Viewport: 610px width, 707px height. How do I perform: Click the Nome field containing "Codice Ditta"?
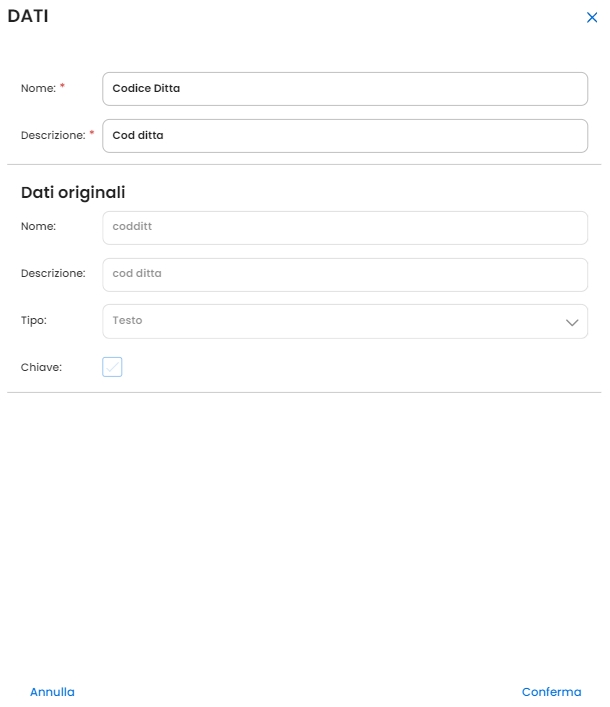pos(344,88)
